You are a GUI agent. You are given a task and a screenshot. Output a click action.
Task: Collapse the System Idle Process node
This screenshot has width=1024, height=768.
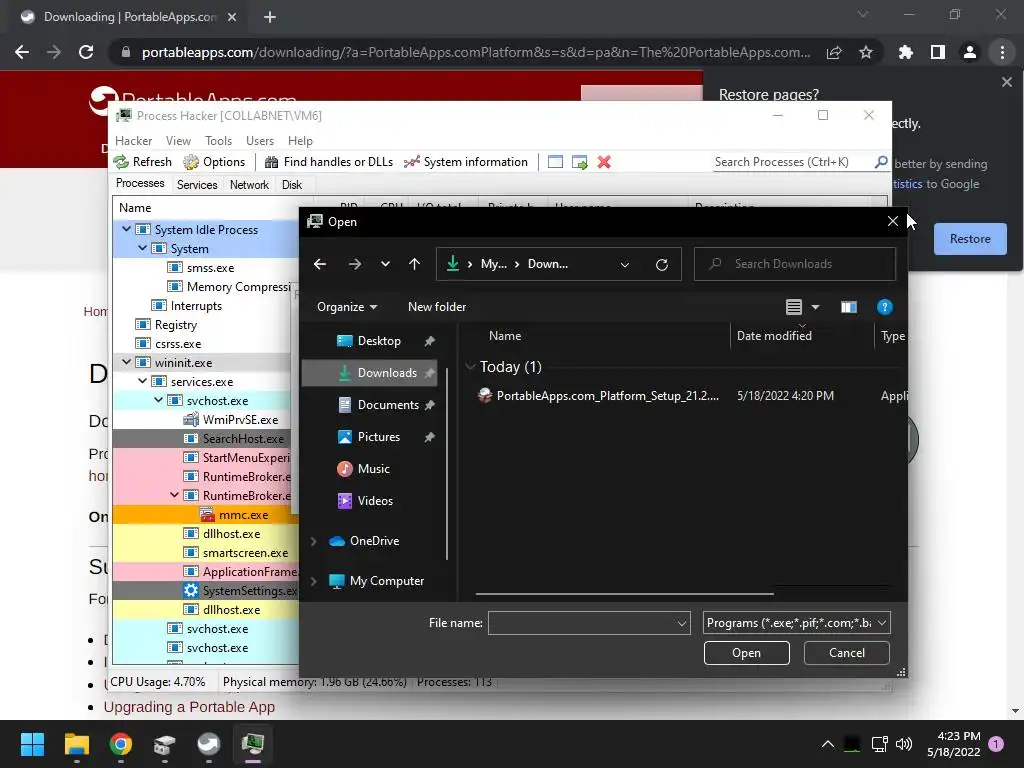[127, 229]
